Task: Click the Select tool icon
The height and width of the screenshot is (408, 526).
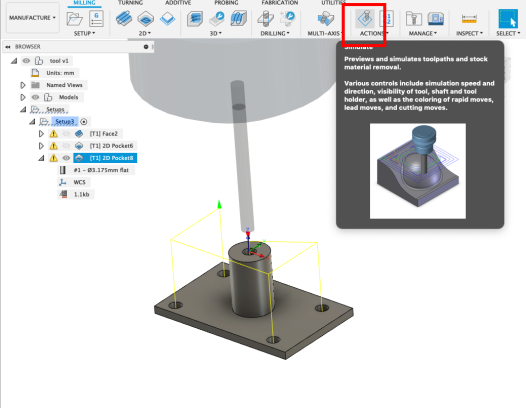Action: [508, 18]
